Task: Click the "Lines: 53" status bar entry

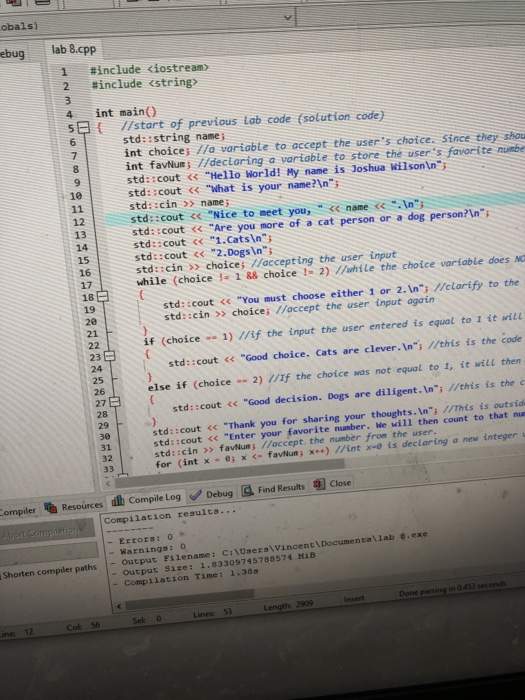Action: pos(212,613)
